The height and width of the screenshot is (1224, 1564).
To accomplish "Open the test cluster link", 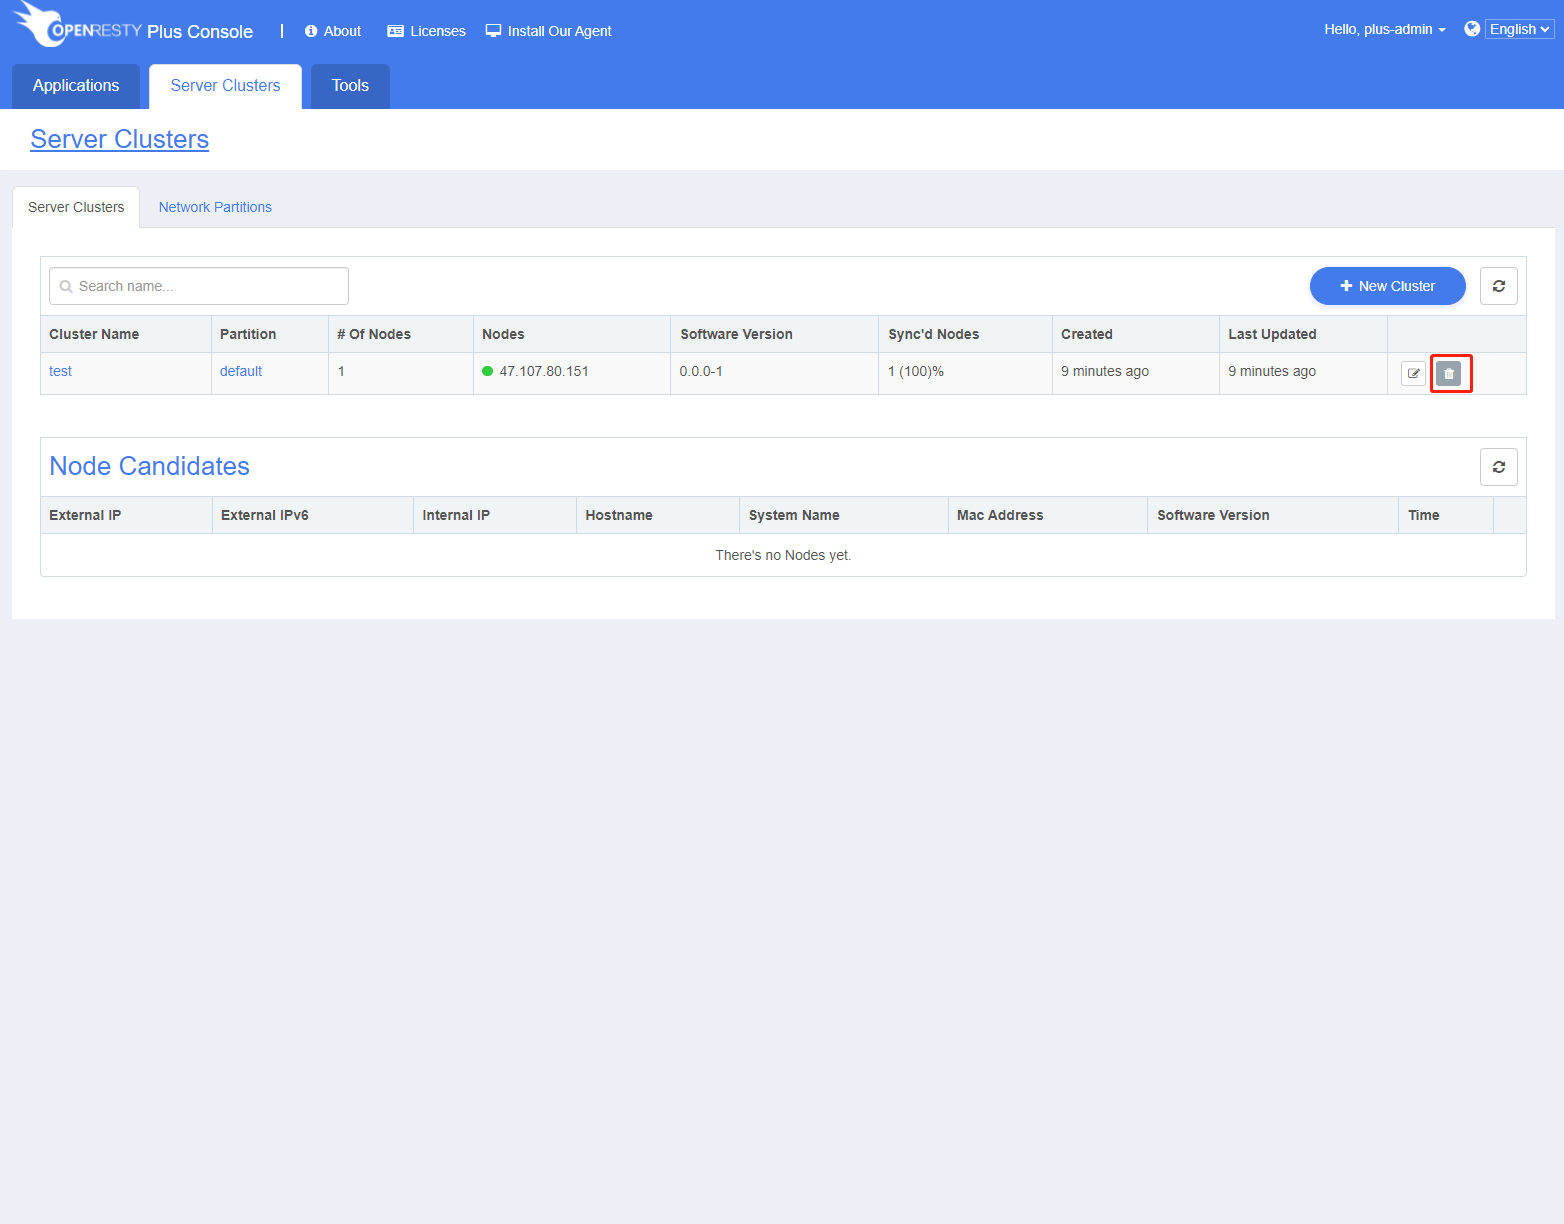I will 60,371.
